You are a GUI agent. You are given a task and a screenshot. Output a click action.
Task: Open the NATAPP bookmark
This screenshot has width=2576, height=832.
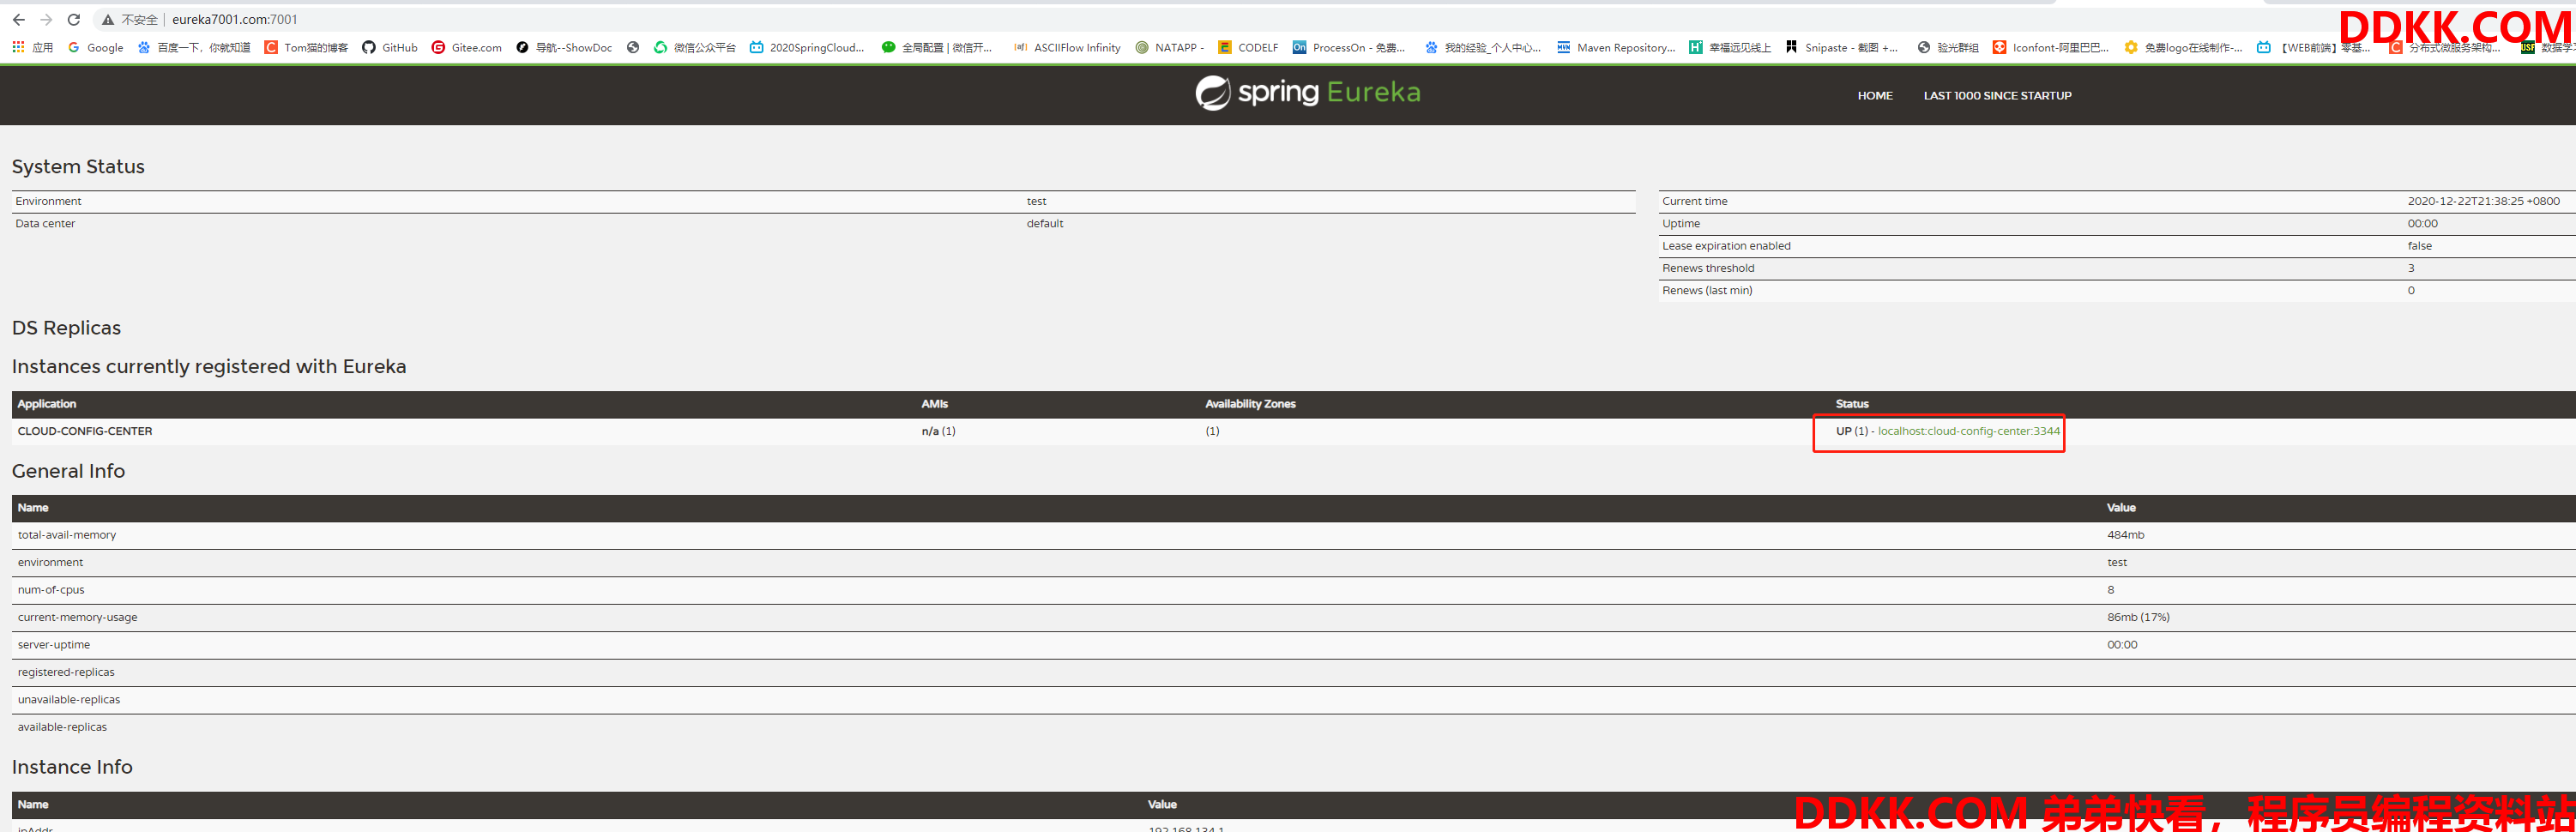pos(1170,47)
